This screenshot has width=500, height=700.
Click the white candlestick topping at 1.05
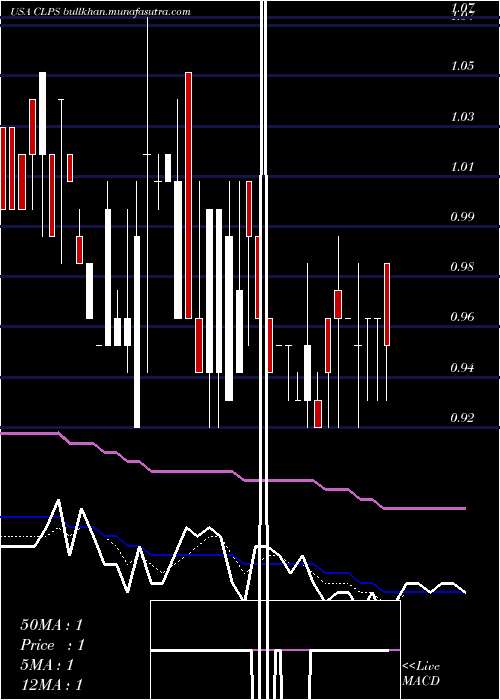(42, 113)
